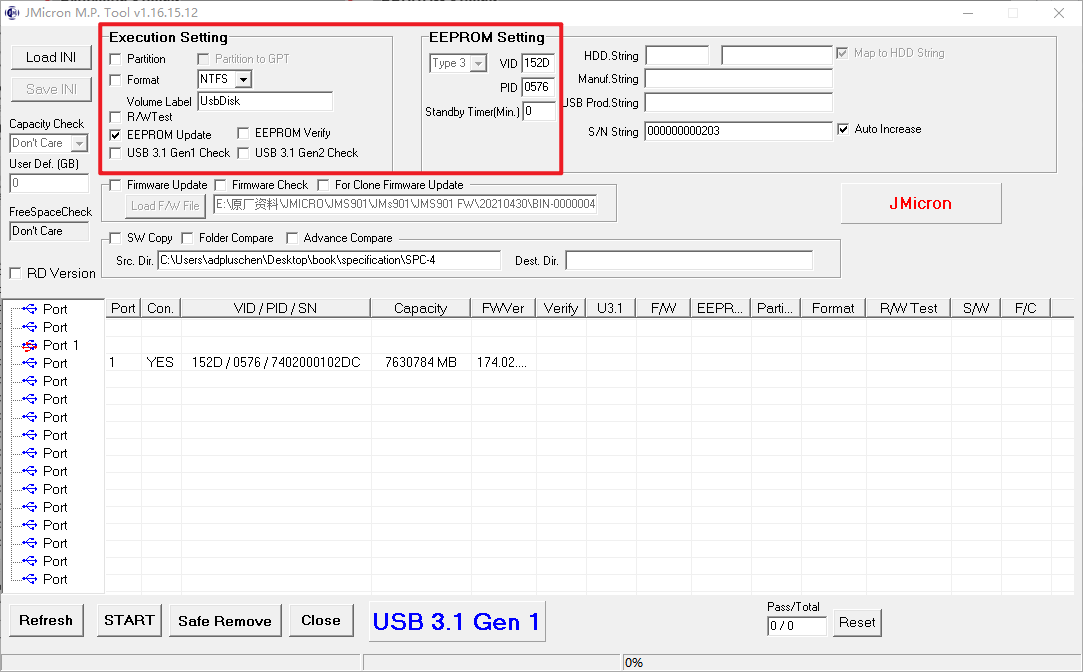
Task: Enable the EEPROM Verify checkbox
Action: coord(243,133)
